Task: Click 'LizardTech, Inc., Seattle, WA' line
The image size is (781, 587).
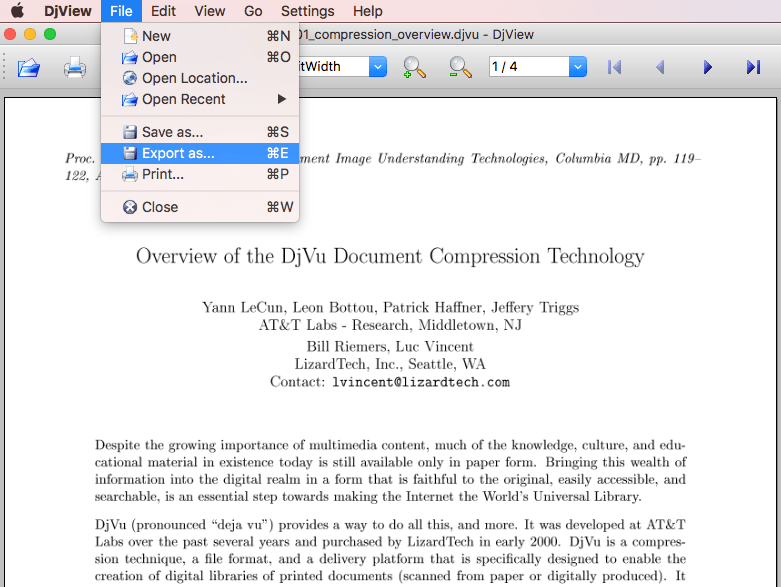Action: point(390,364)
